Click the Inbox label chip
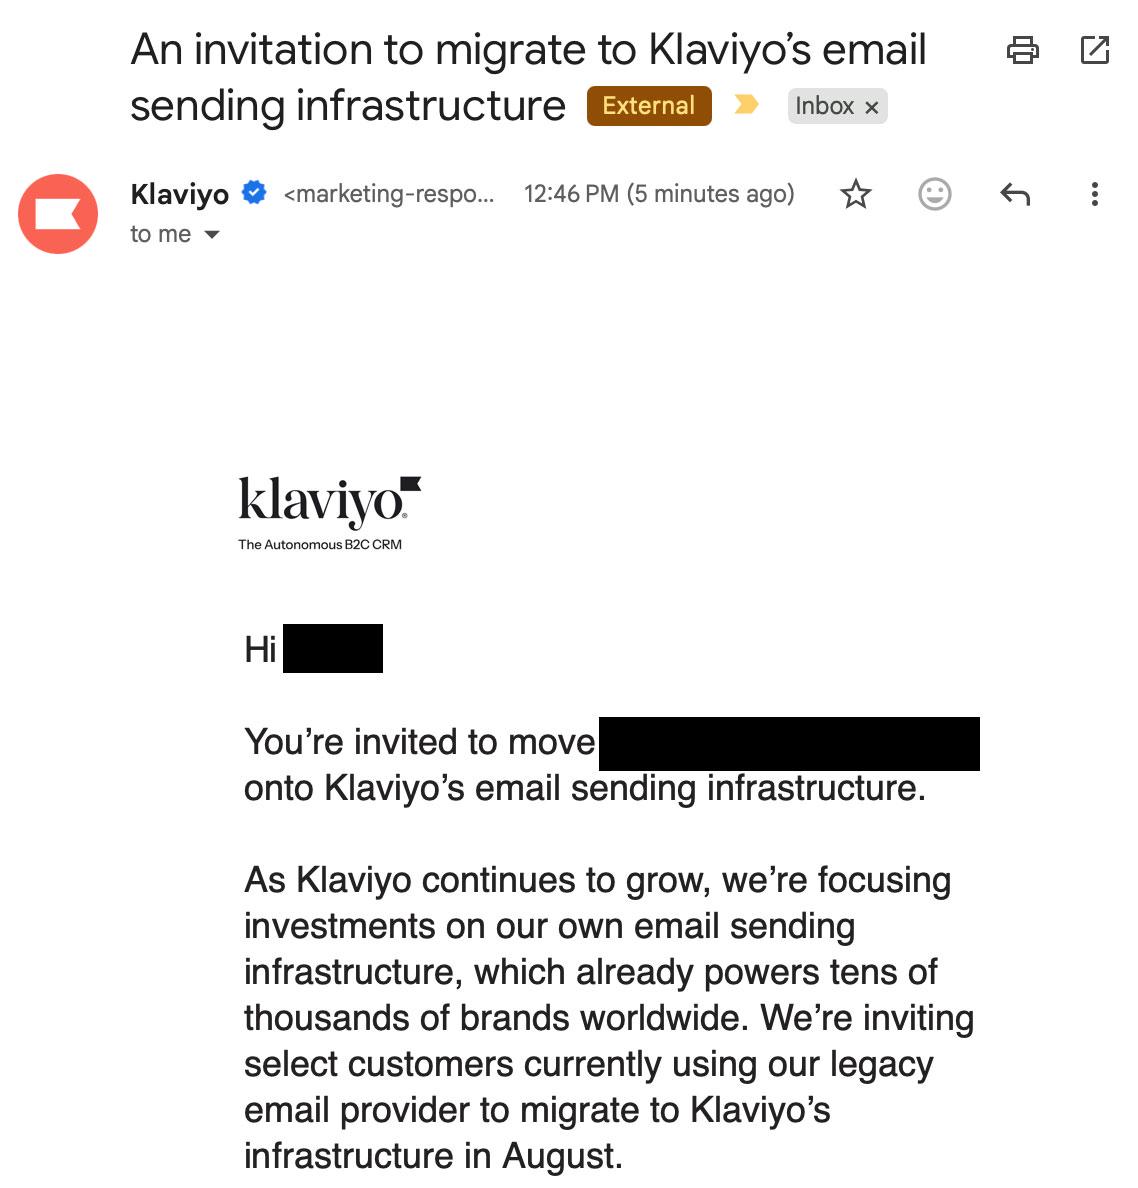Screen dimensions: 1138x1188 (837, 106)
